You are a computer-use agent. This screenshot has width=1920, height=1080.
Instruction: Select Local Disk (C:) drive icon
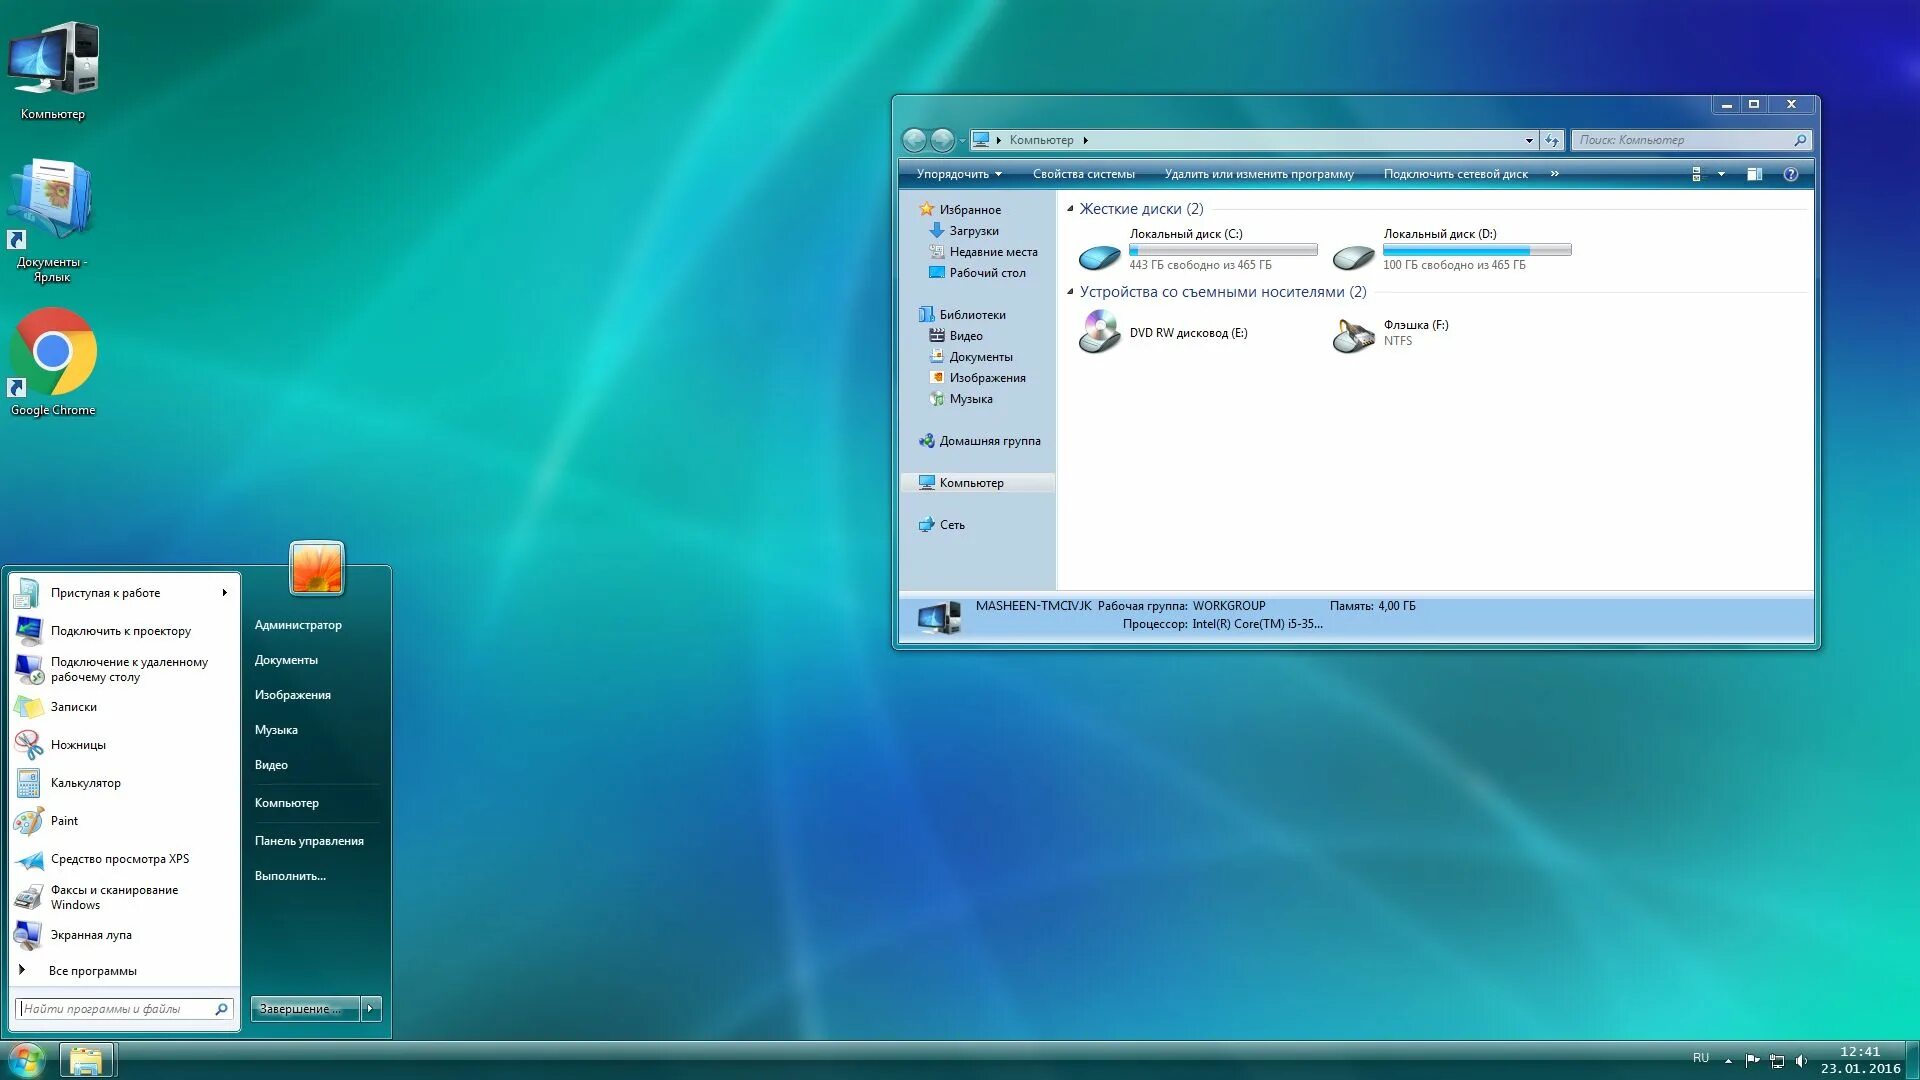[x=1099, y=257]
